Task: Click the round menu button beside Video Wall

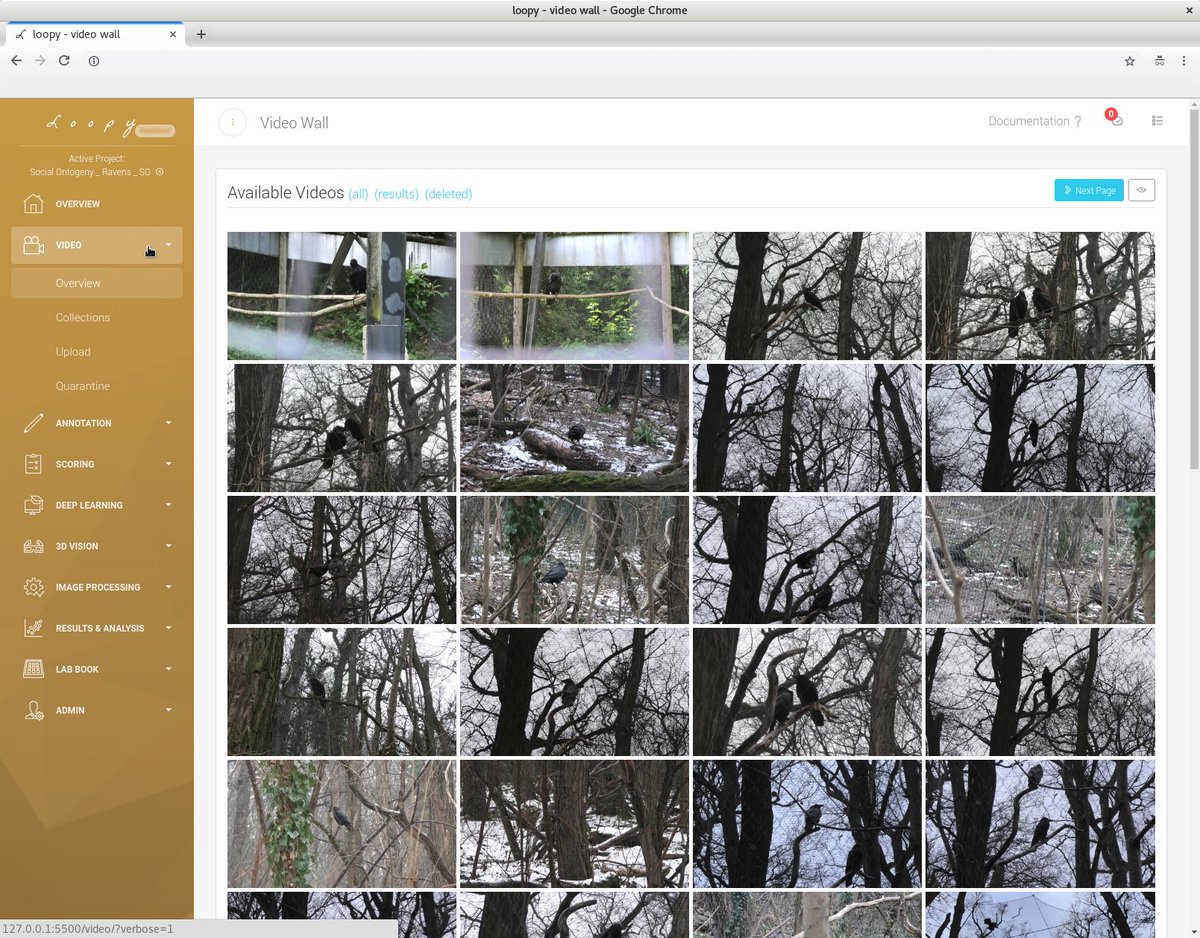Action: pyautogui.click(x=232, y=122)
